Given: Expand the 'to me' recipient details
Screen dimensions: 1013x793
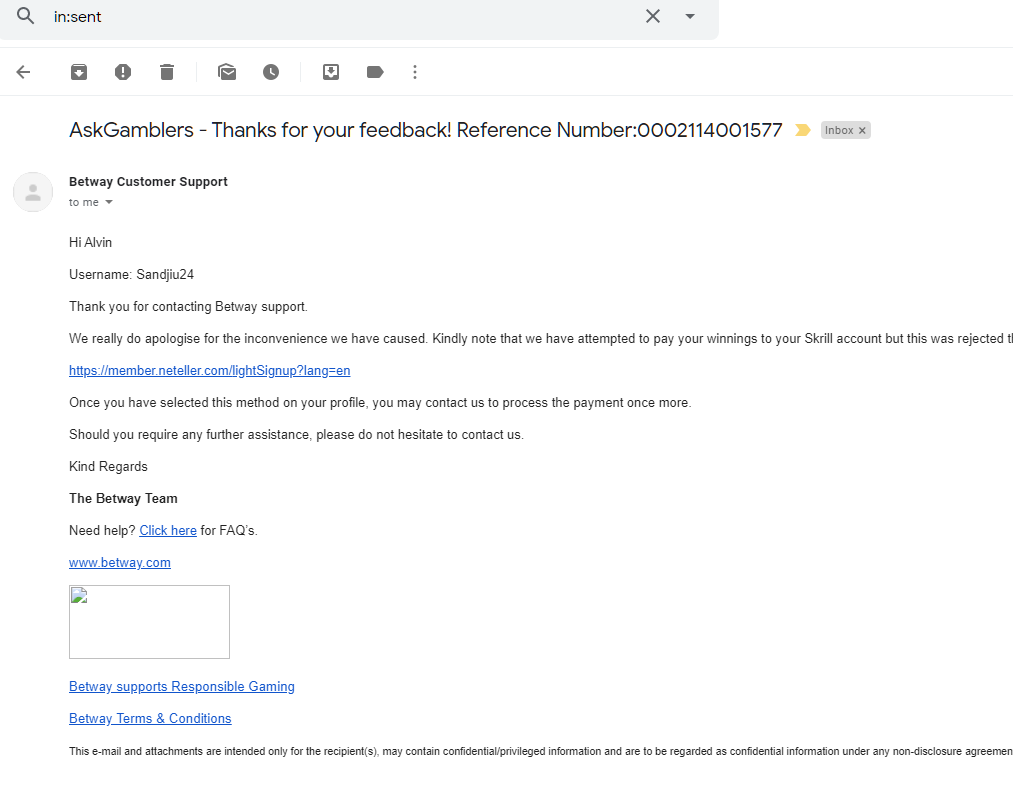Looking at the screenshot, I should pos(109,202).
